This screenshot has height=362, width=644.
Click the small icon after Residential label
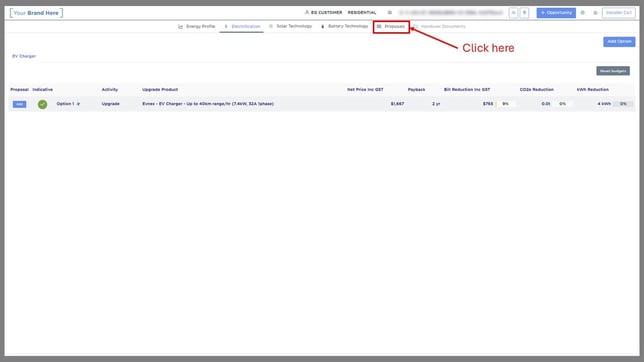[389, 13]
